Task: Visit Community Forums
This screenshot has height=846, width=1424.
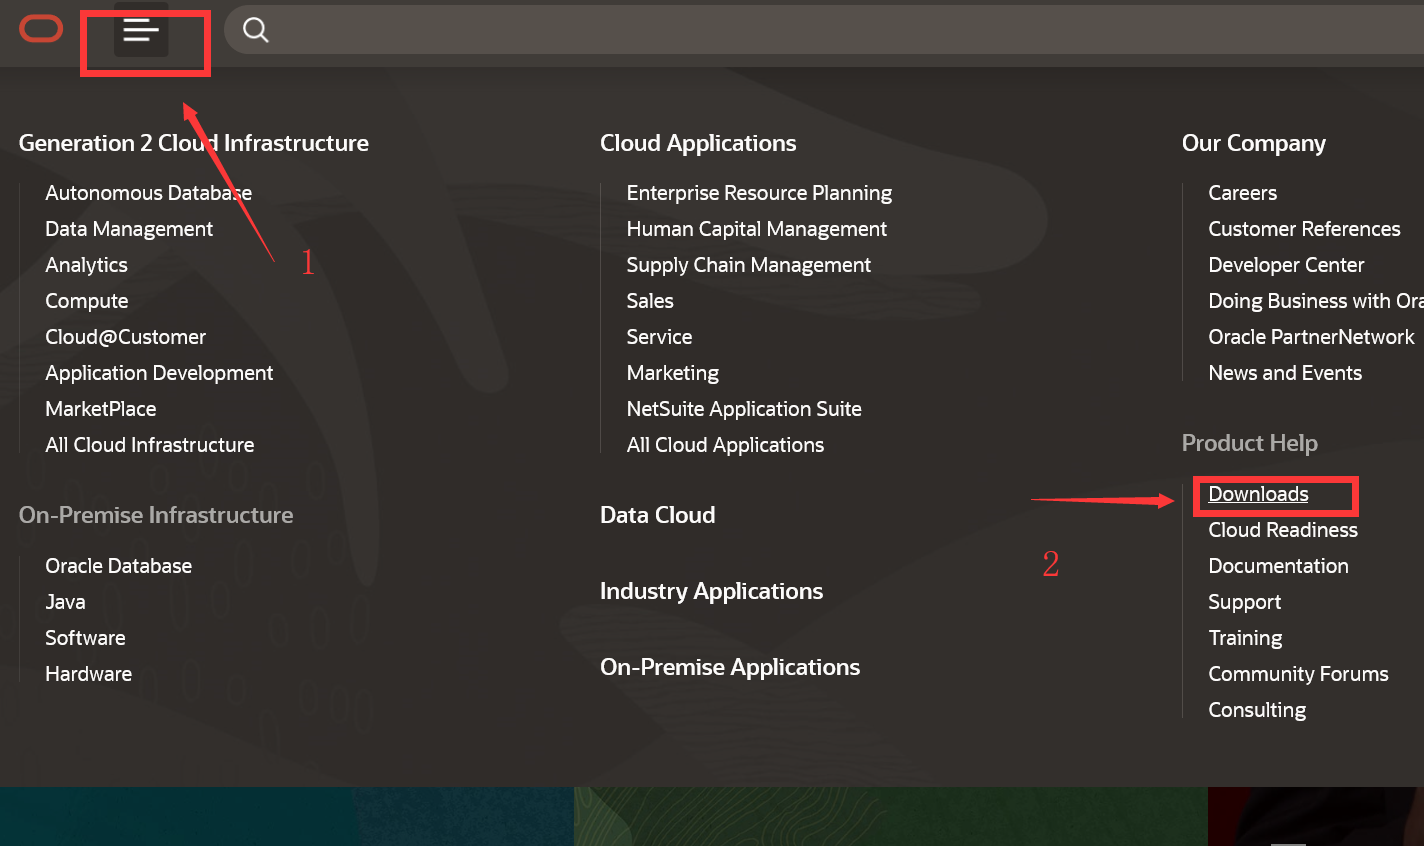Action: click(x=1298, y=674)
